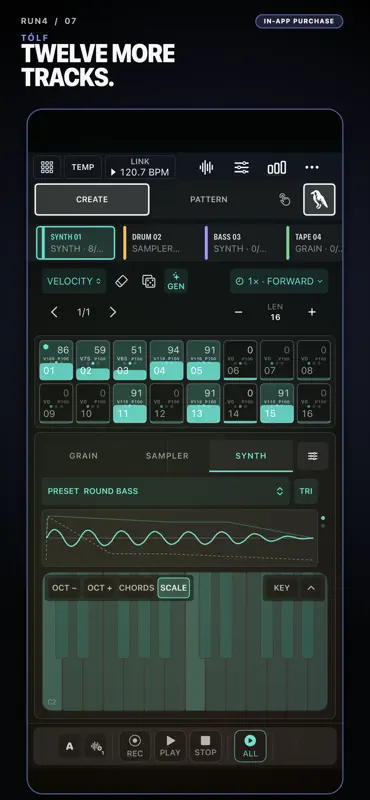This screenshot has width=370, height=800.
Task: Select the SYNTH engine tab
Action: point(251,456)
